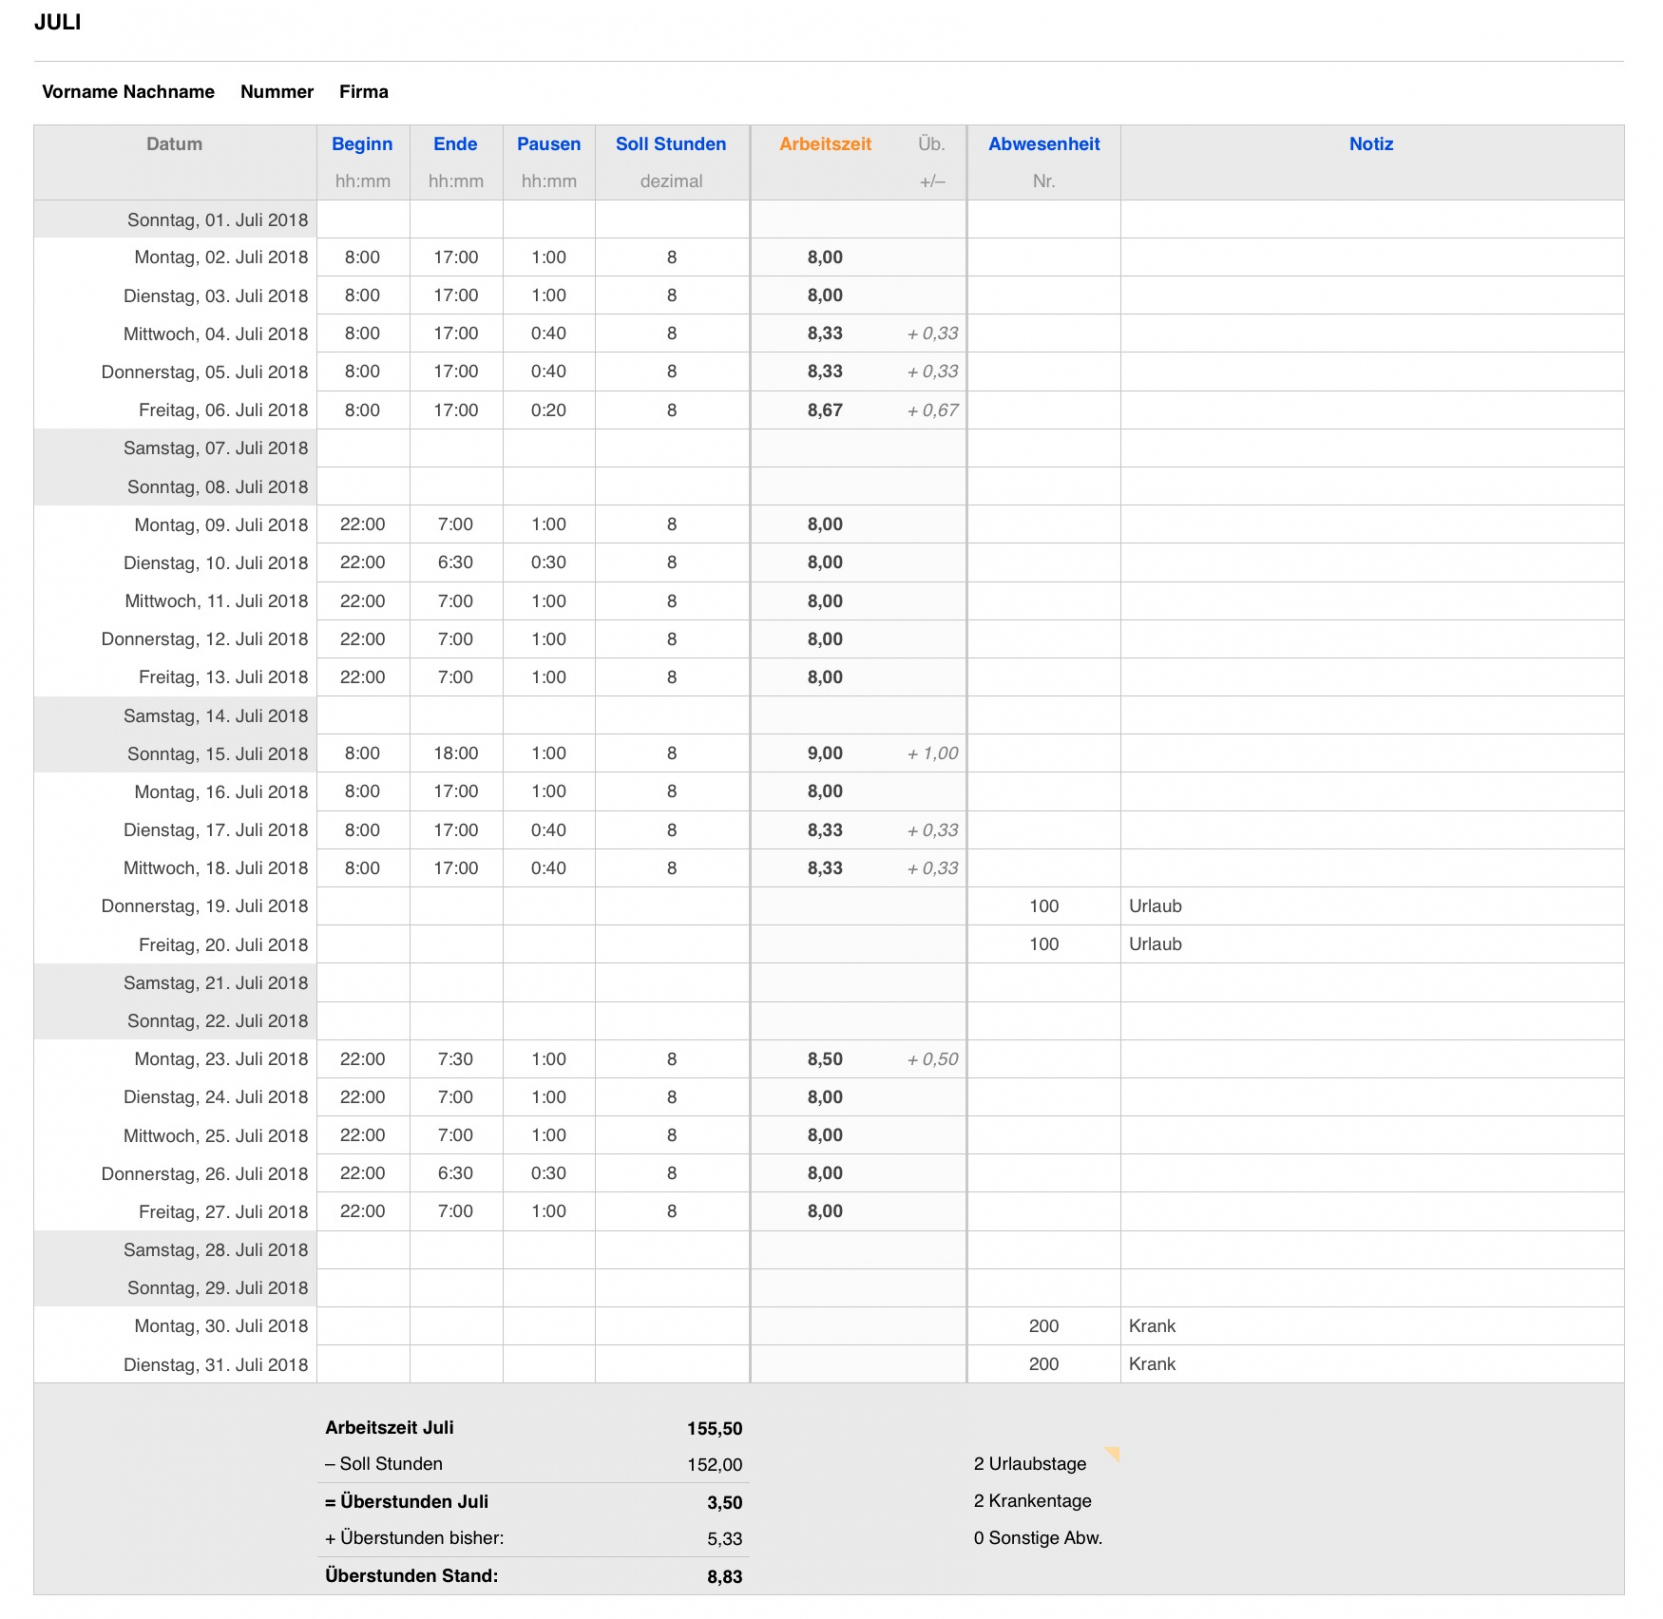The image size is (1663, 1619).
Task: Select the Urlaub note on Freitag, 20. Juli
Action: [1155, 944]
